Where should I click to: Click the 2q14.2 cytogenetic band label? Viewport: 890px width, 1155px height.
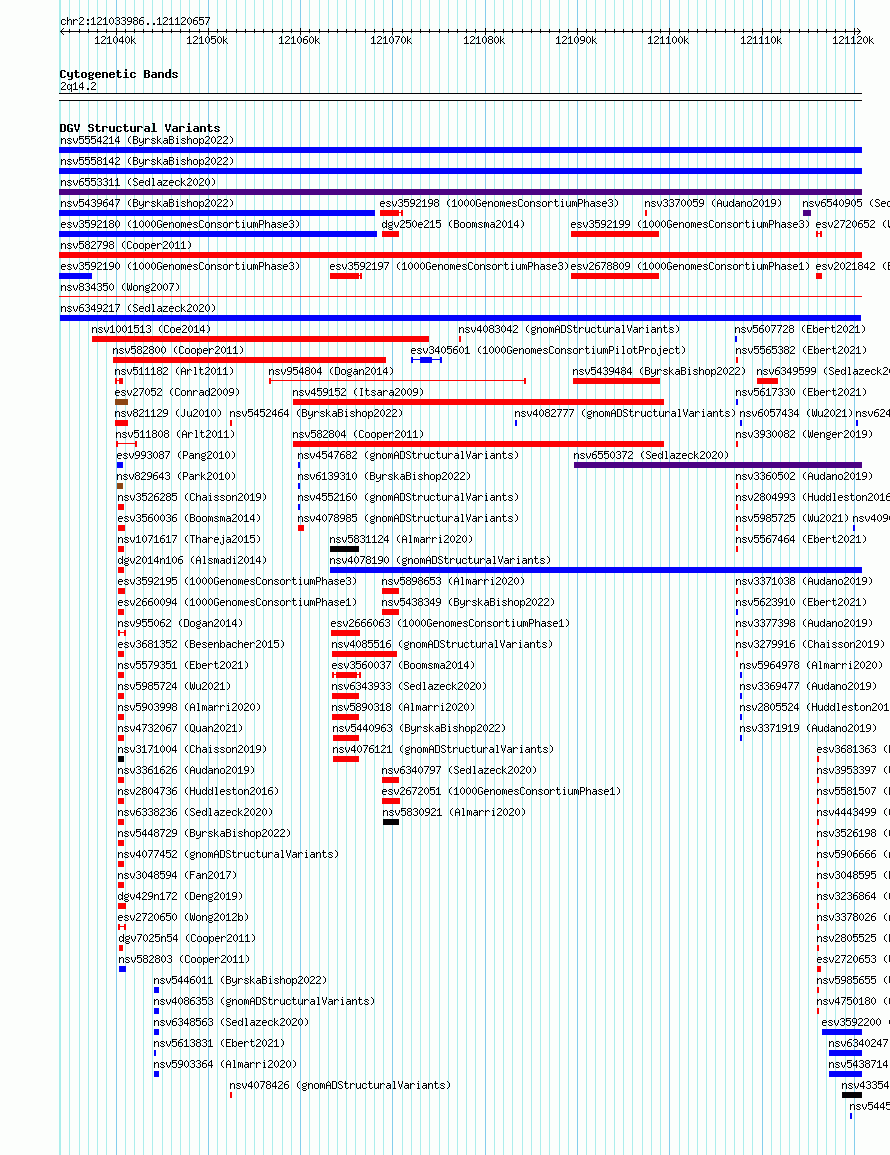click(78, 86)
